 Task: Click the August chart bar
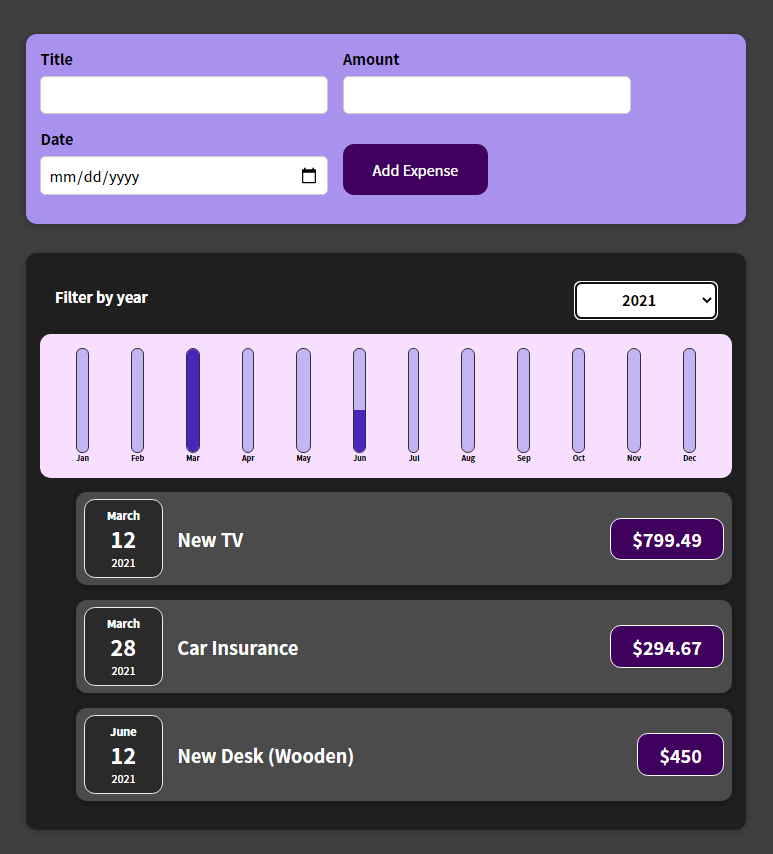(468, 400)
